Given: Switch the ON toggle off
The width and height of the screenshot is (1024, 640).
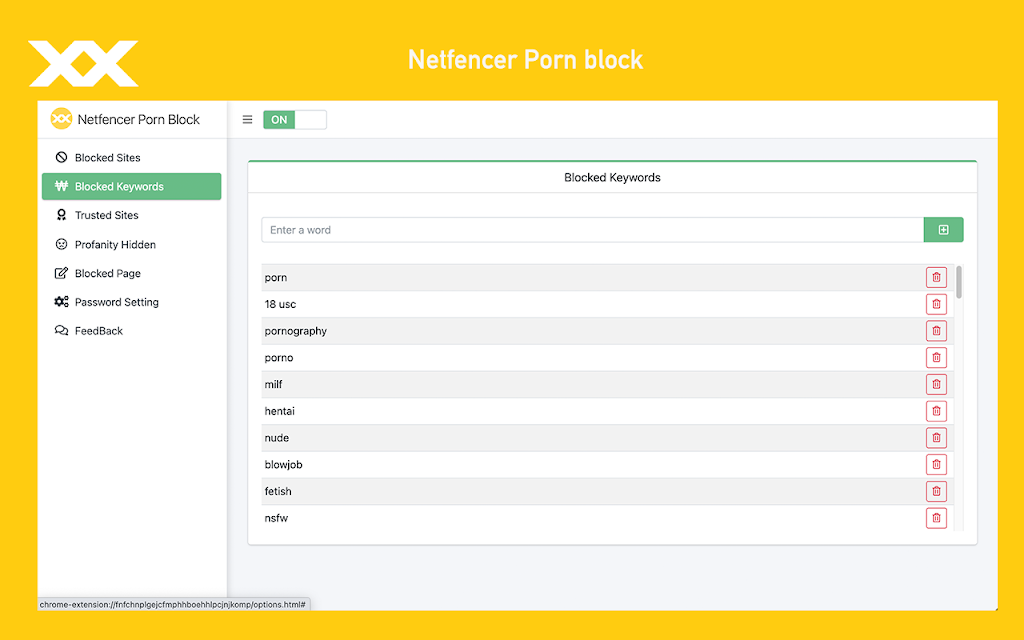Looking at the screenshot, I should (295, 120).
